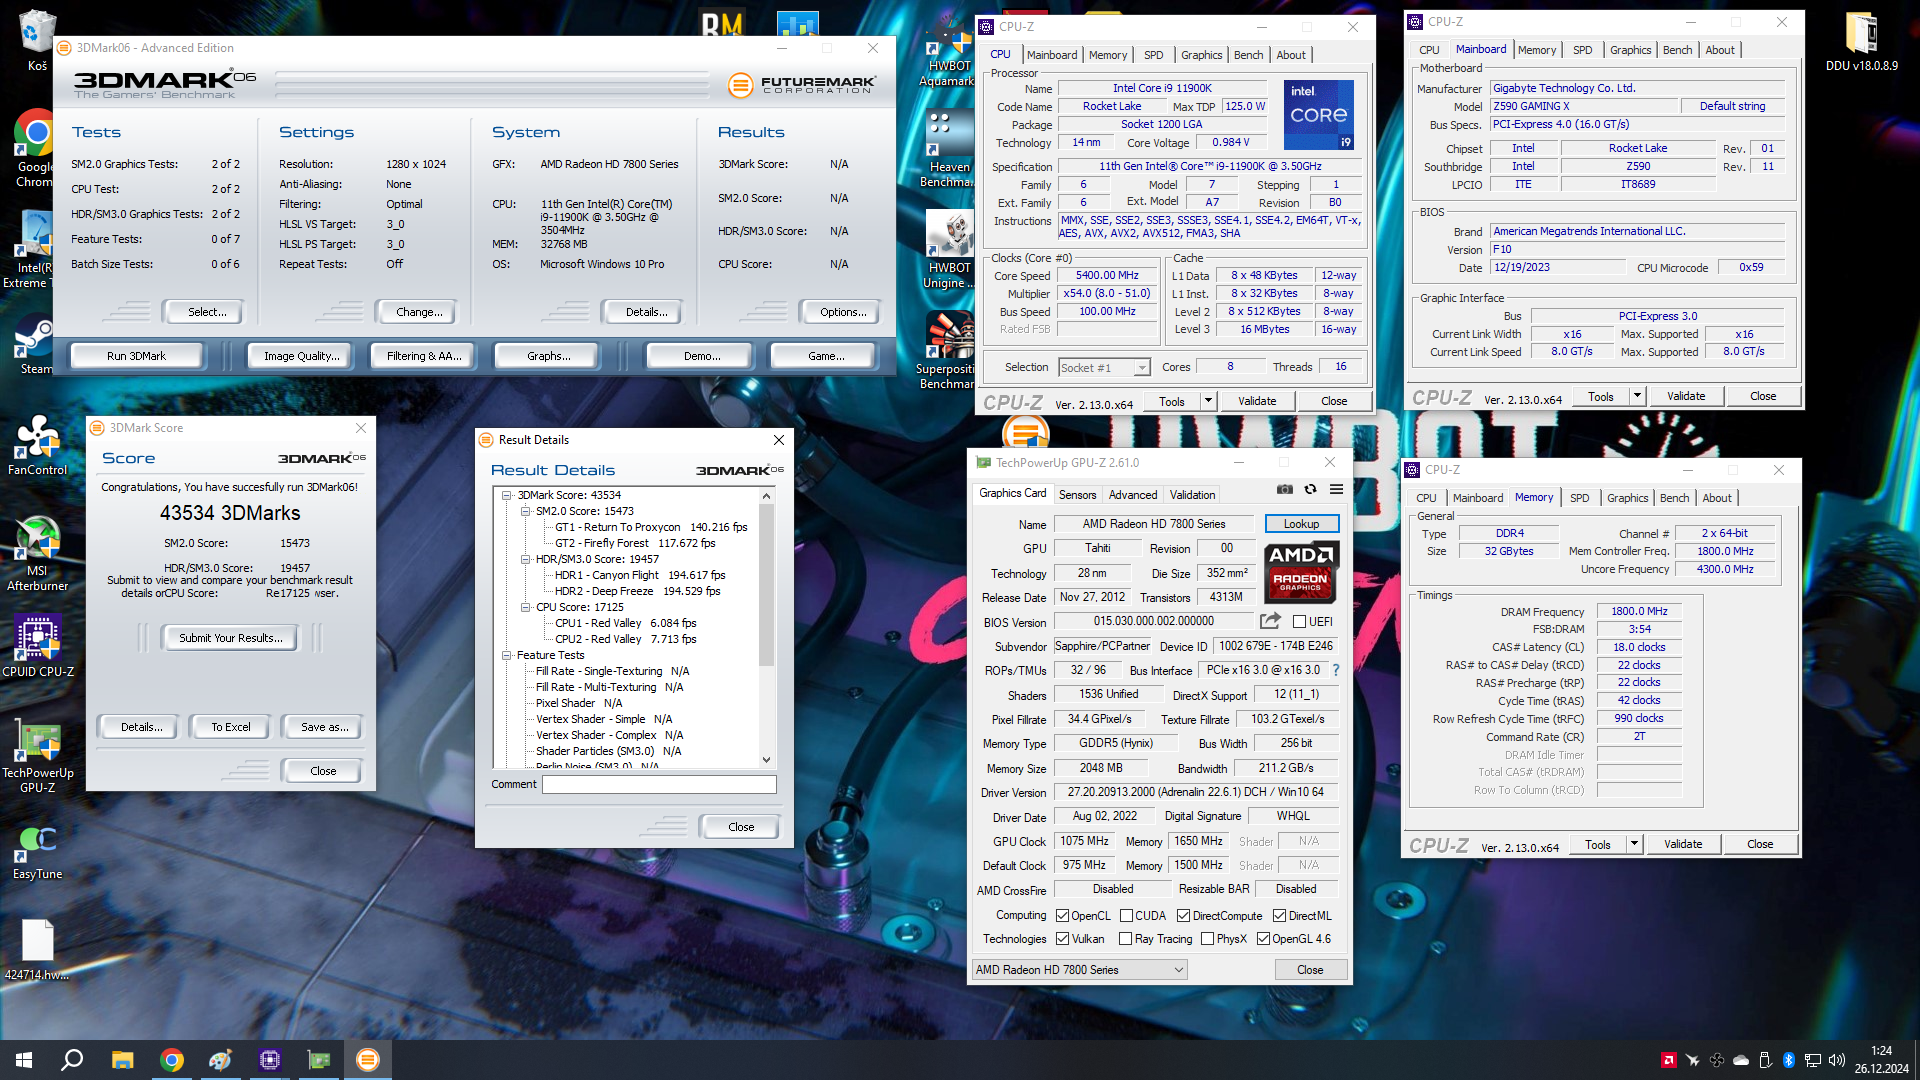
Task: Click the BIOS share/export arrow icon in GPU-Z
Action: [x=1270, y=621]
